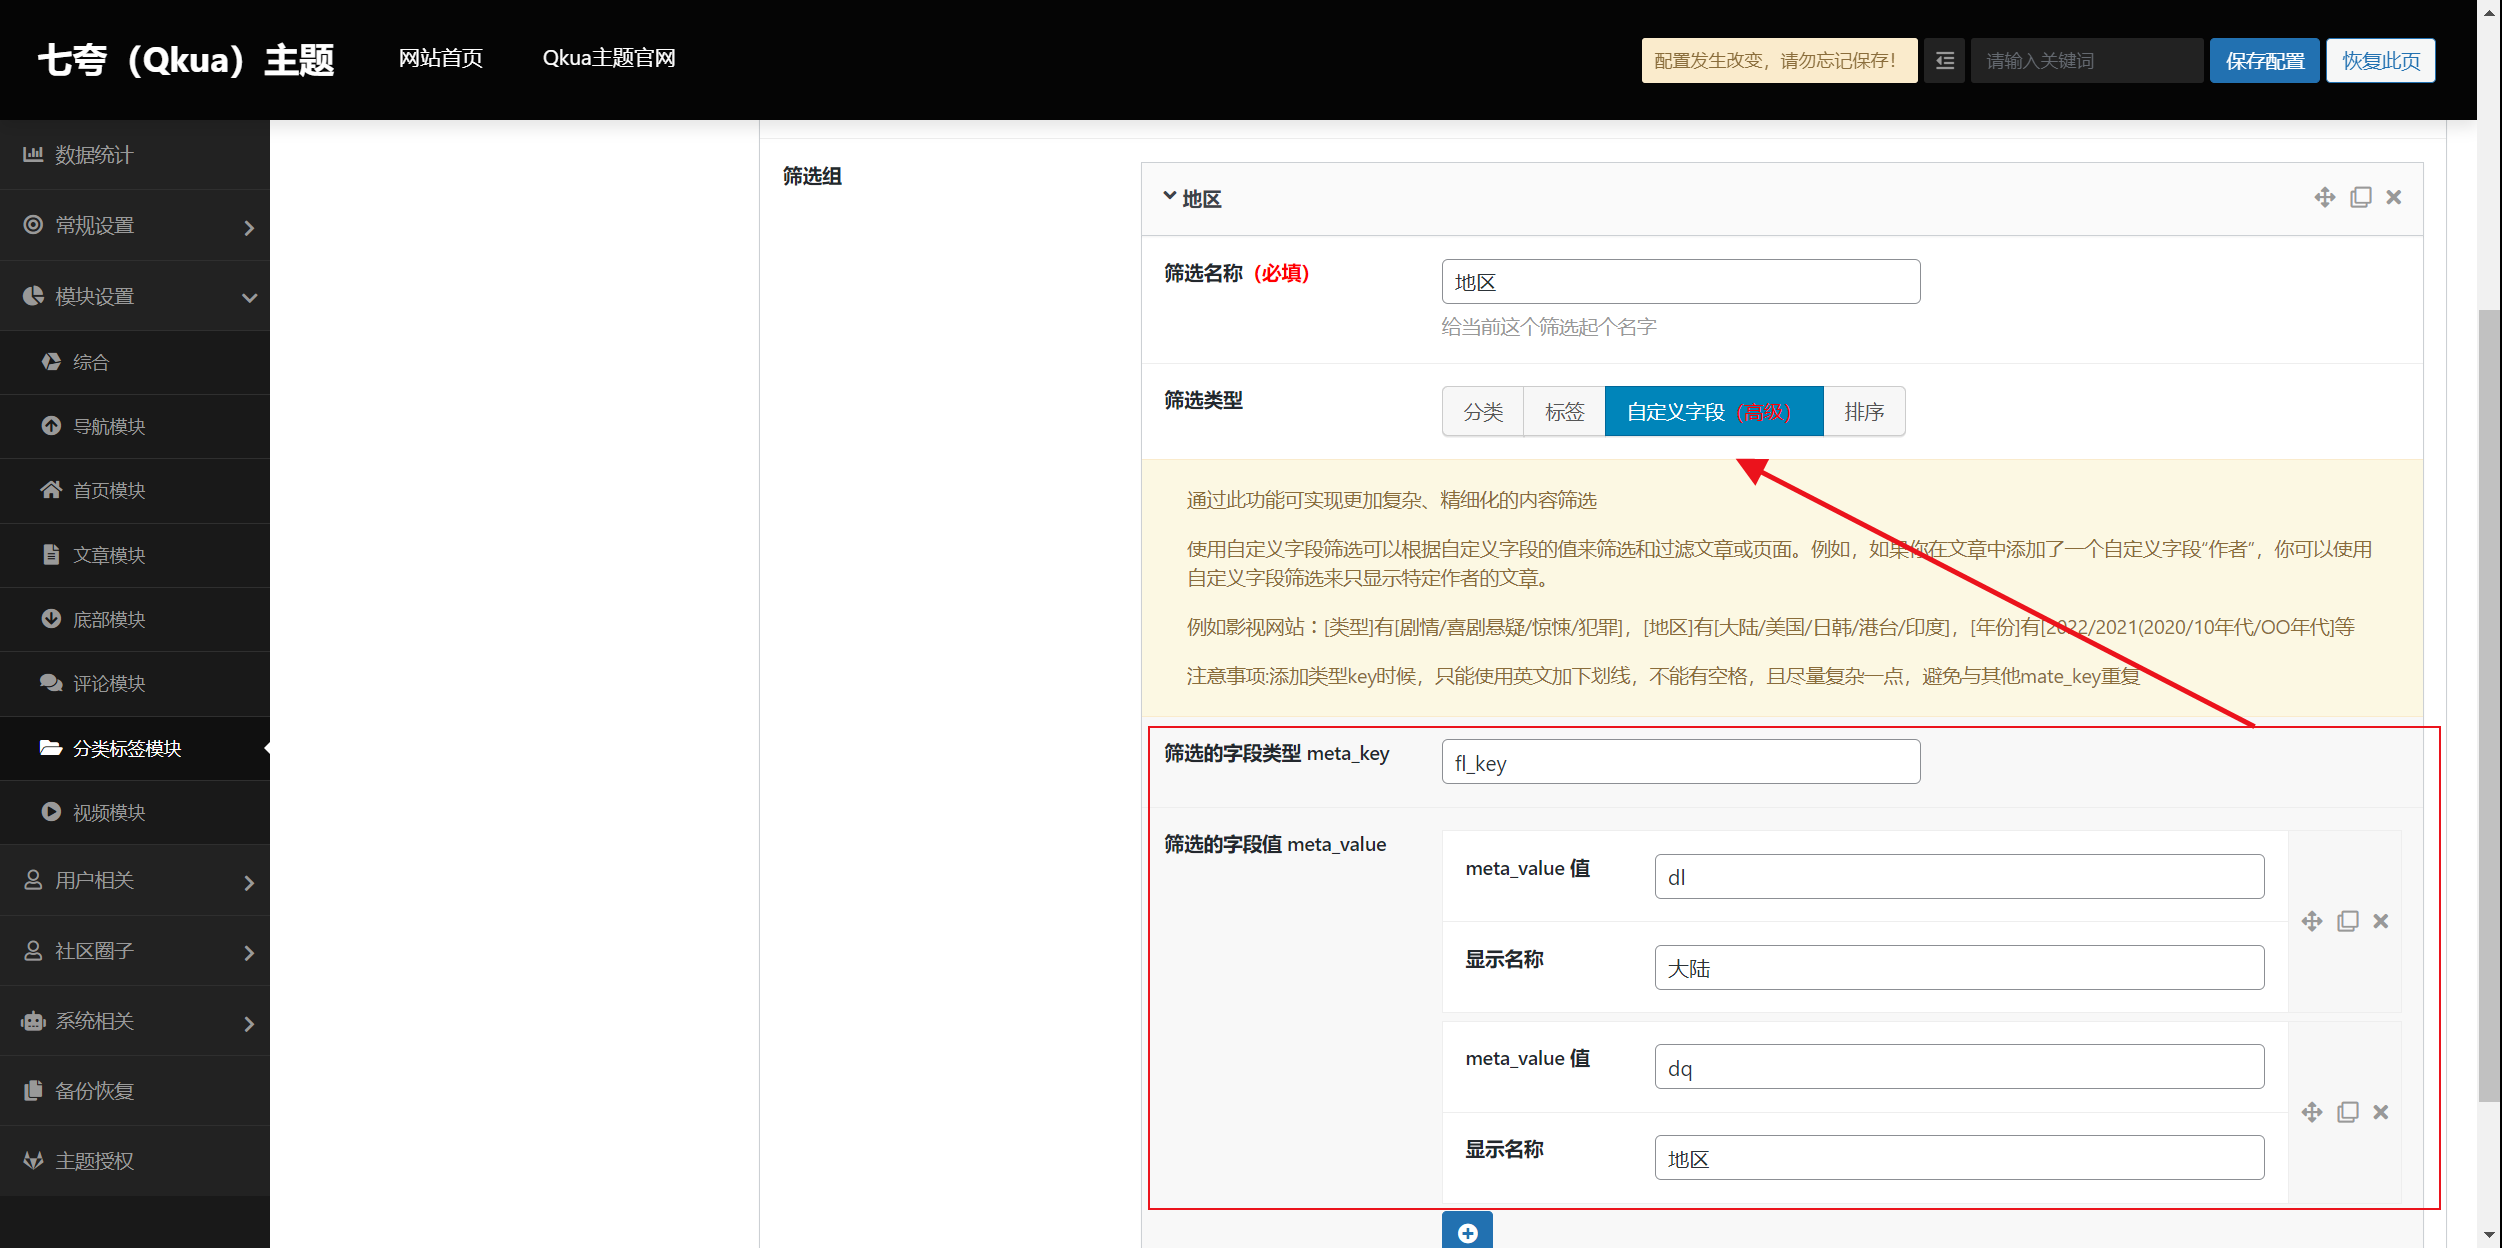Click the scrollbar up arrow
This screenshot has width=2502, height=1248.
2489,11
